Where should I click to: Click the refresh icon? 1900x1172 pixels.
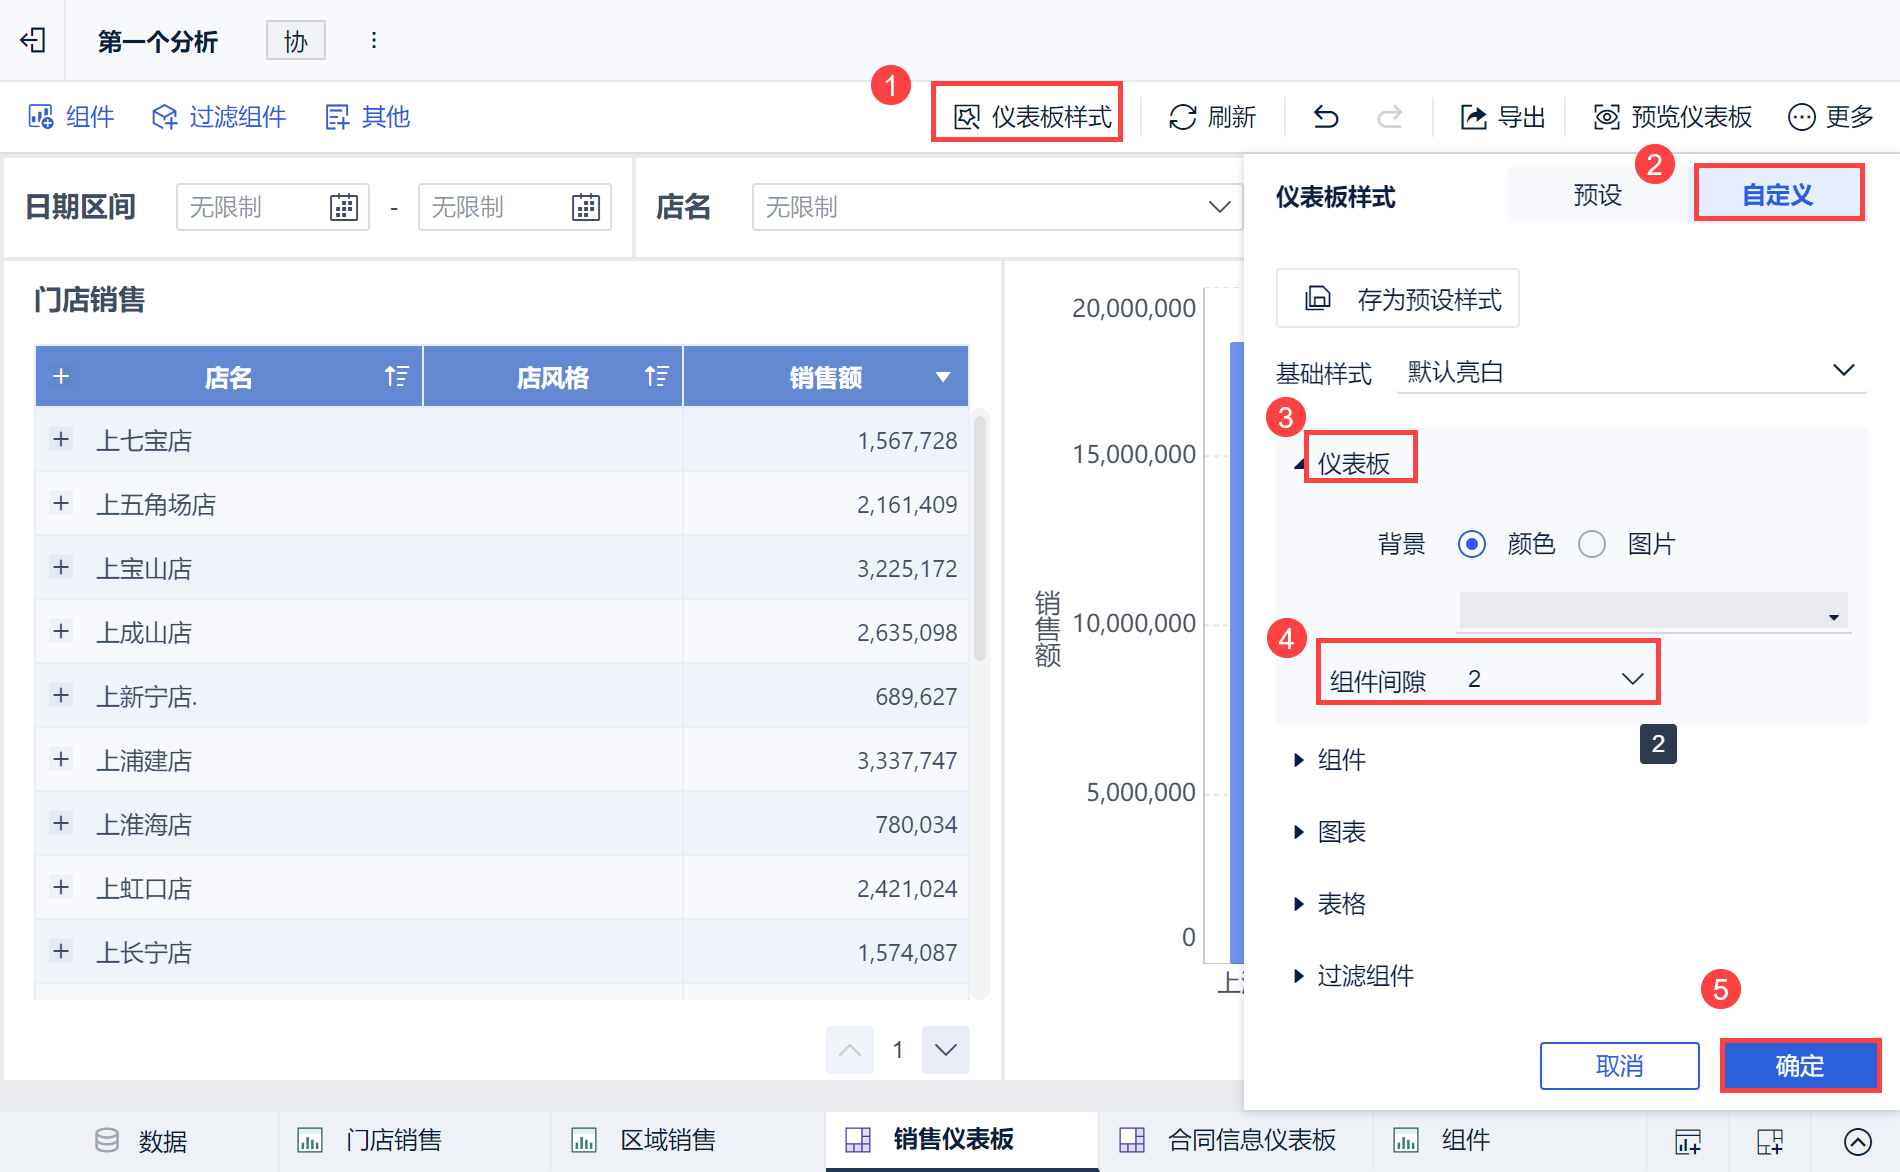coord(1183,117)
